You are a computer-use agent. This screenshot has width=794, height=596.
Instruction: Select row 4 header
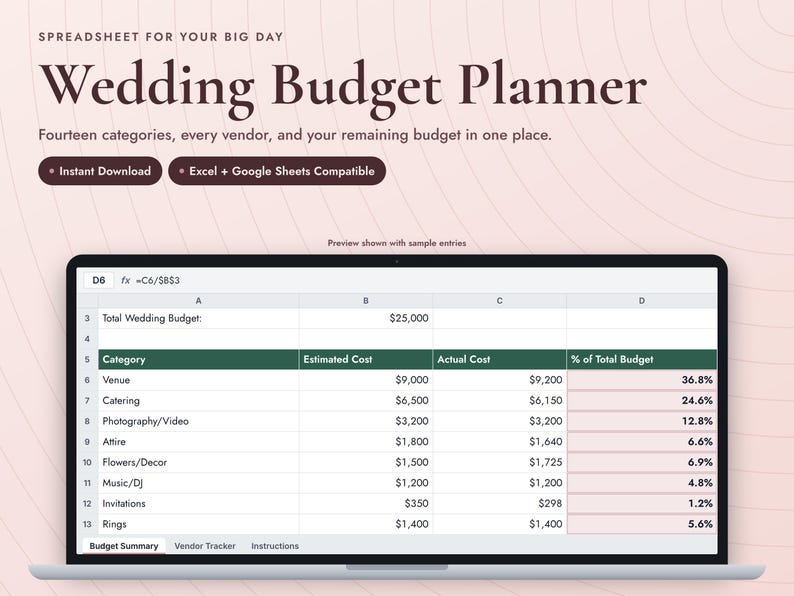click(x=87, y=339)
